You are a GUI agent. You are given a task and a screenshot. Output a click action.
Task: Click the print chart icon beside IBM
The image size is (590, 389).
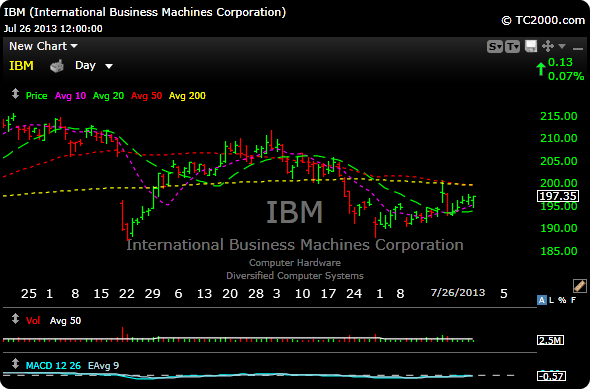57,66
